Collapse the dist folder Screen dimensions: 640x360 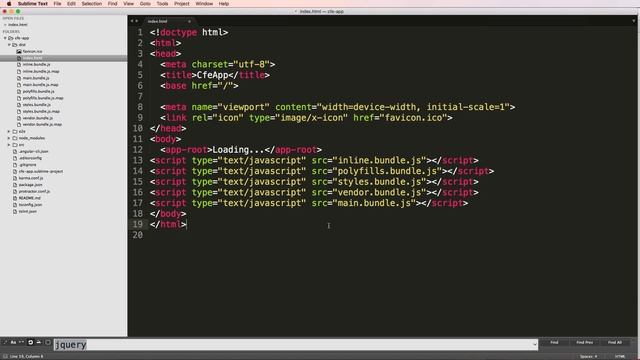9,44
